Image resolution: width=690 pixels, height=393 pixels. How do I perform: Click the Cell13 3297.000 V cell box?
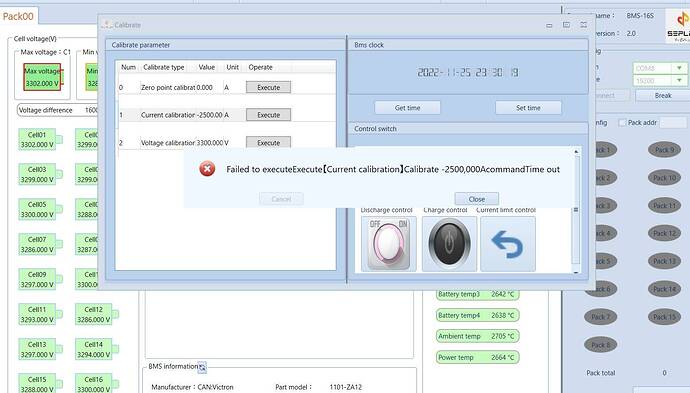tap(37, 349)
